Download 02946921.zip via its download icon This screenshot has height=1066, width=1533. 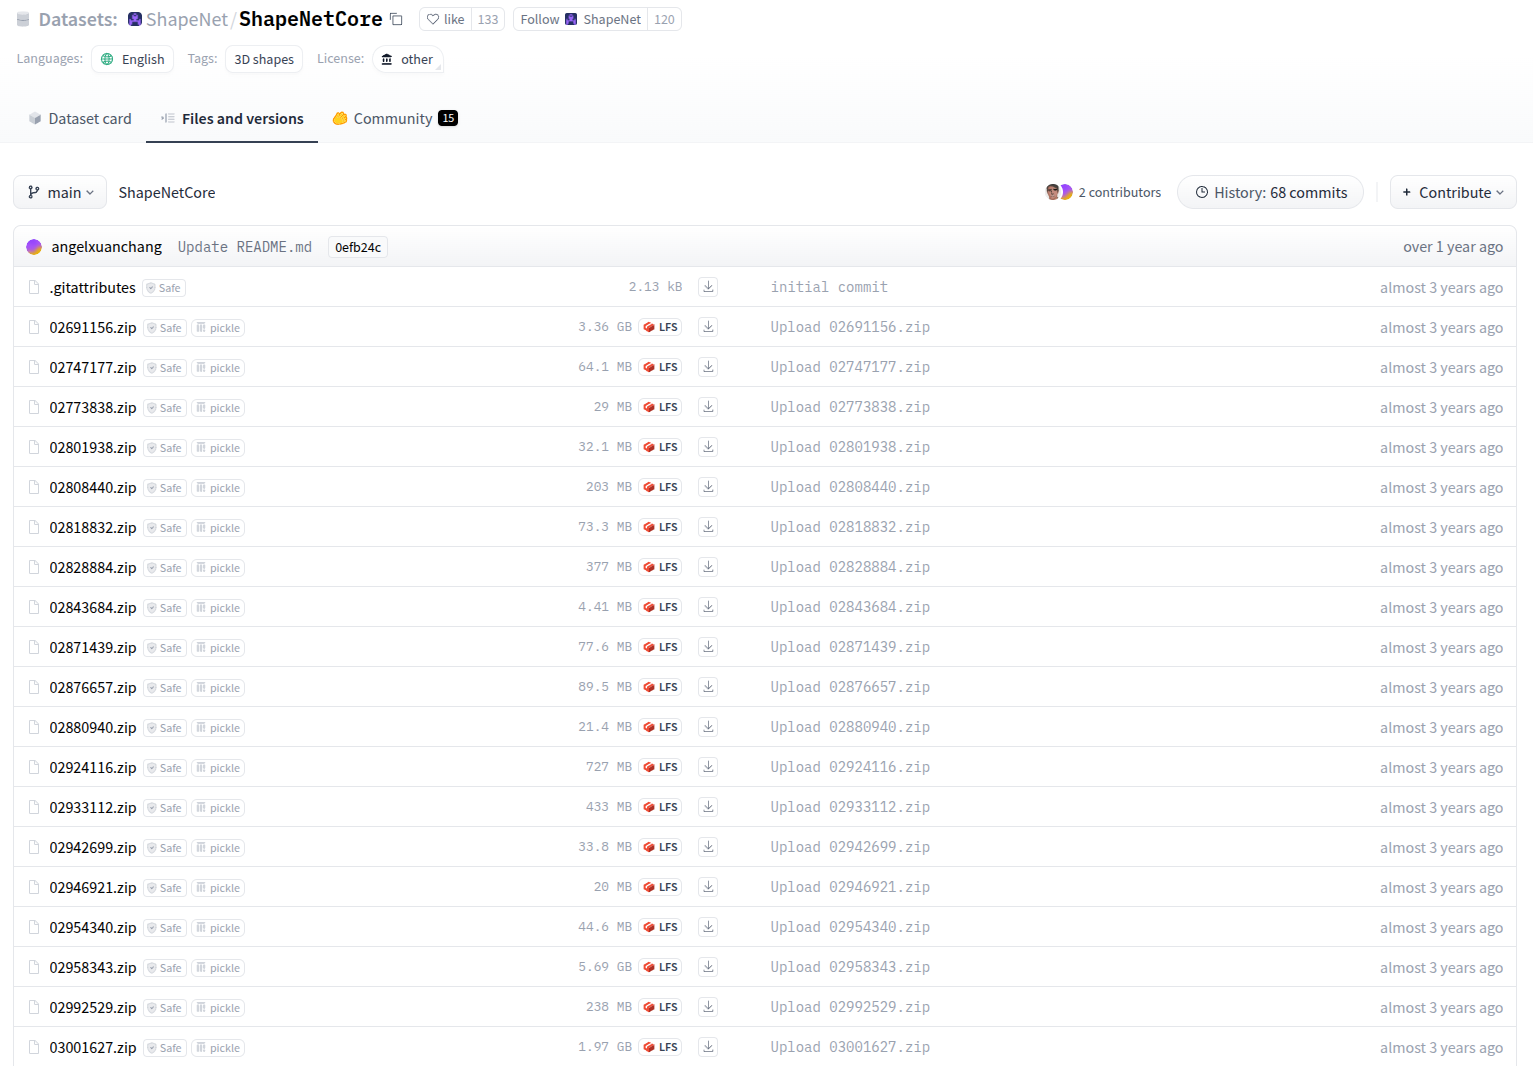coord(708,887)
